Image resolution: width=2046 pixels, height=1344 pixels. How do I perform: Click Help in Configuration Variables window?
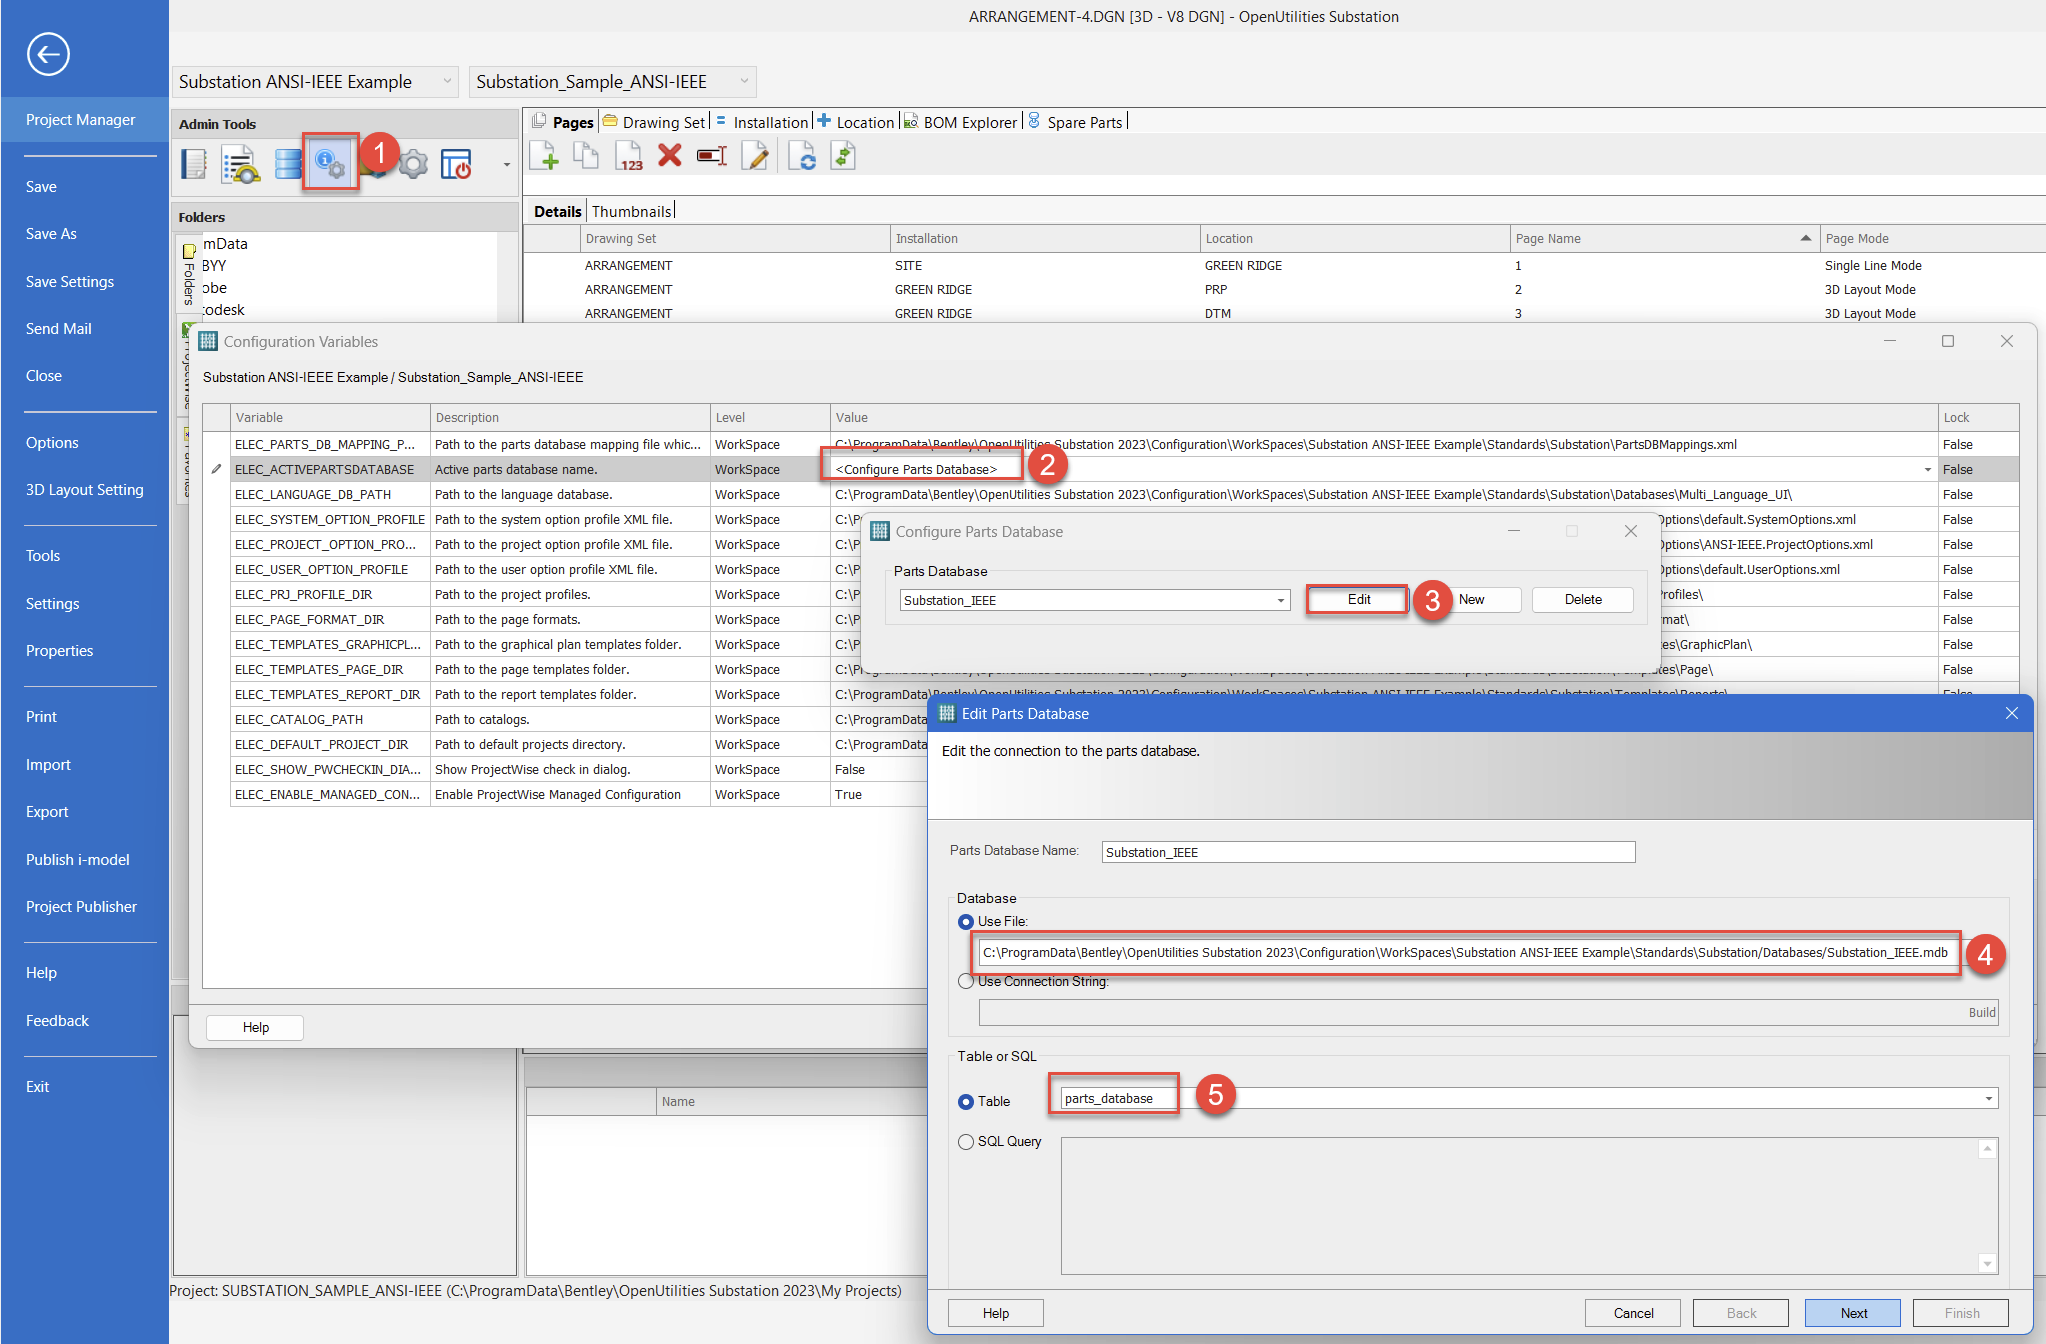pos(255,1027)
